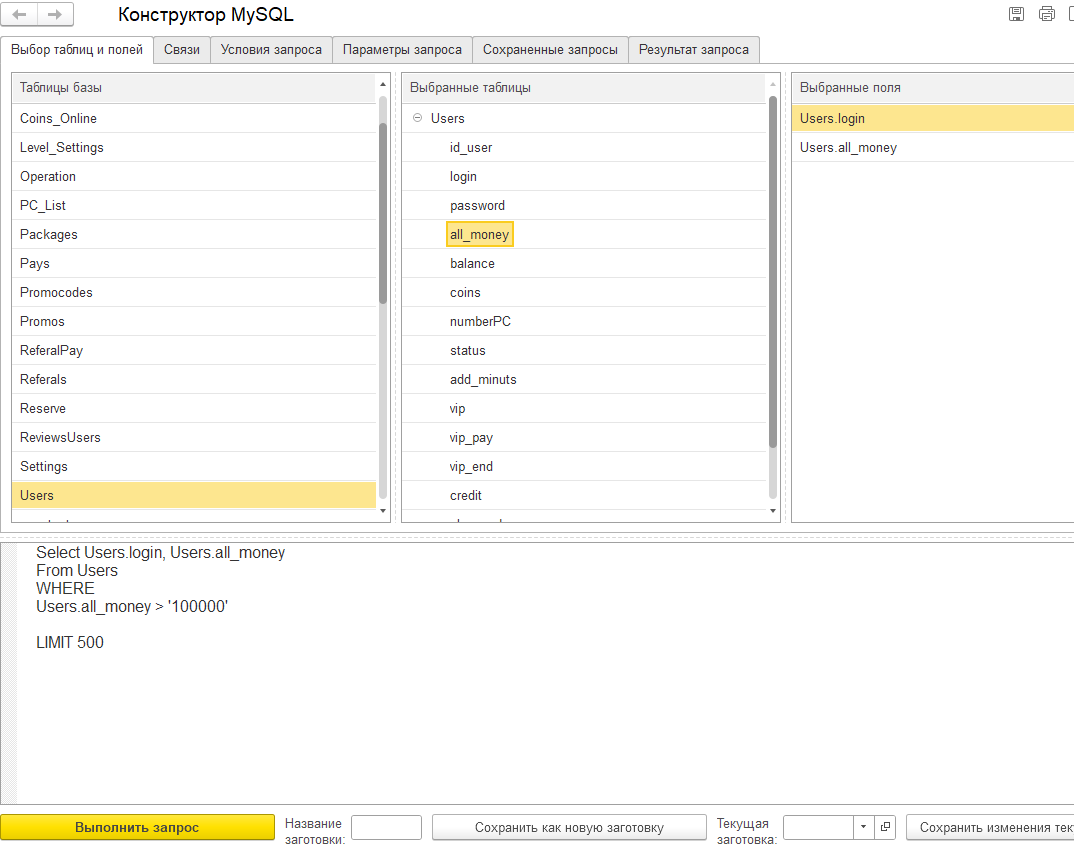Image resolution: width=1074 pixels, height=852 pixels.
Task: Select the vip field
Action: (457, 408)
